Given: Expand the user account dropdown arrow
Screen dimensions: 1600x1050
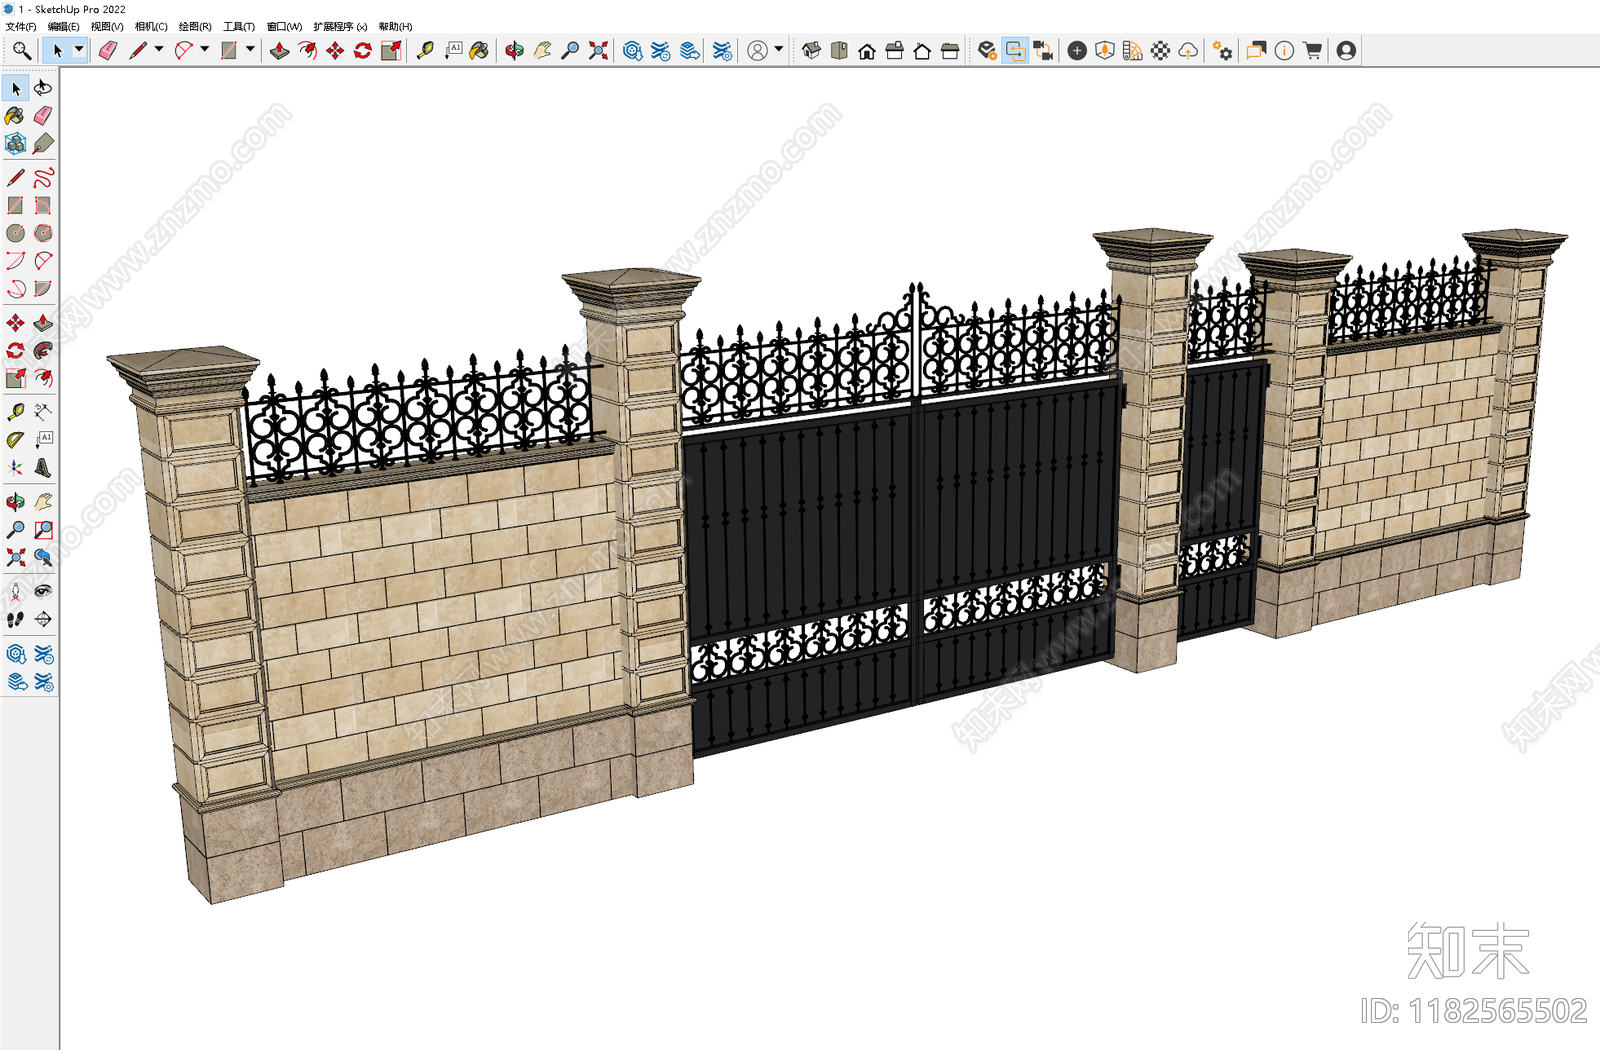Looking at the screenshot, I should click(x=779, y=49).
